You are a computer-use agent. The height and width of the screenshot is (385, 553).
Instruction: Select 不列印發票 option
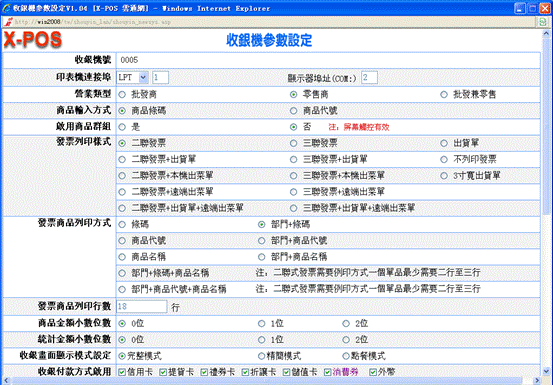(x=444, y=159)
